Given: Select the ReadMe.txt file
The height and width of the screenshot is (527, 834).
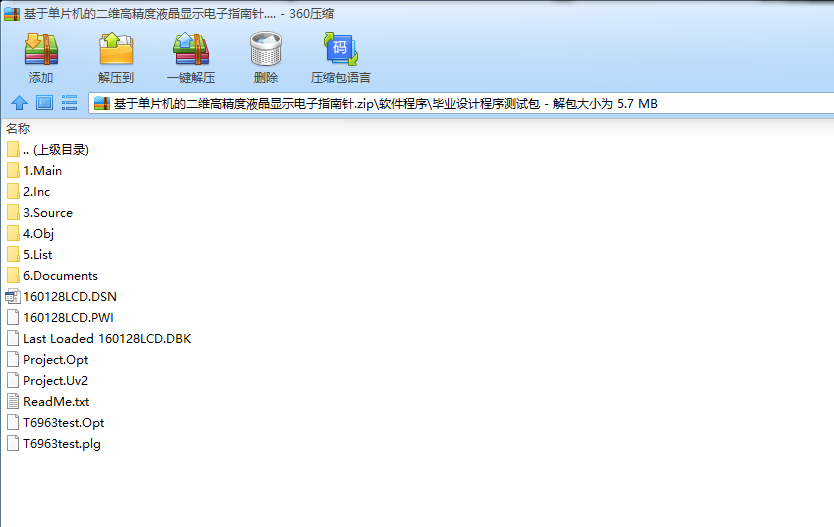Looking at the screenshot, I should click(x=48, y=401).
